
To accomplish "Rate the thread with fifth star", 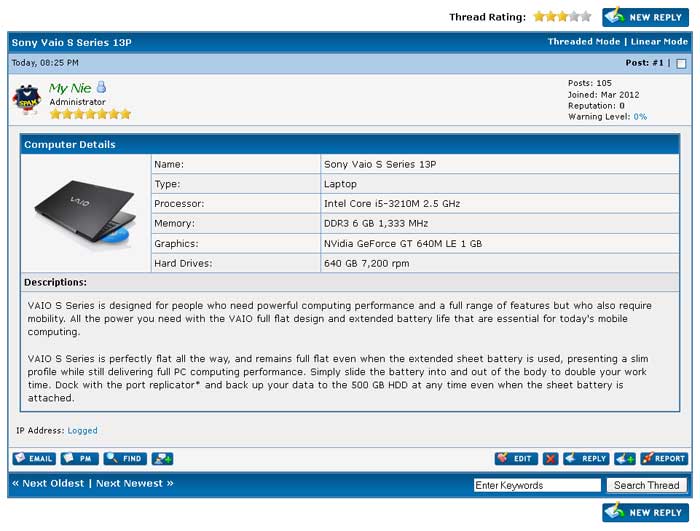I will click(x=587, y=16).
